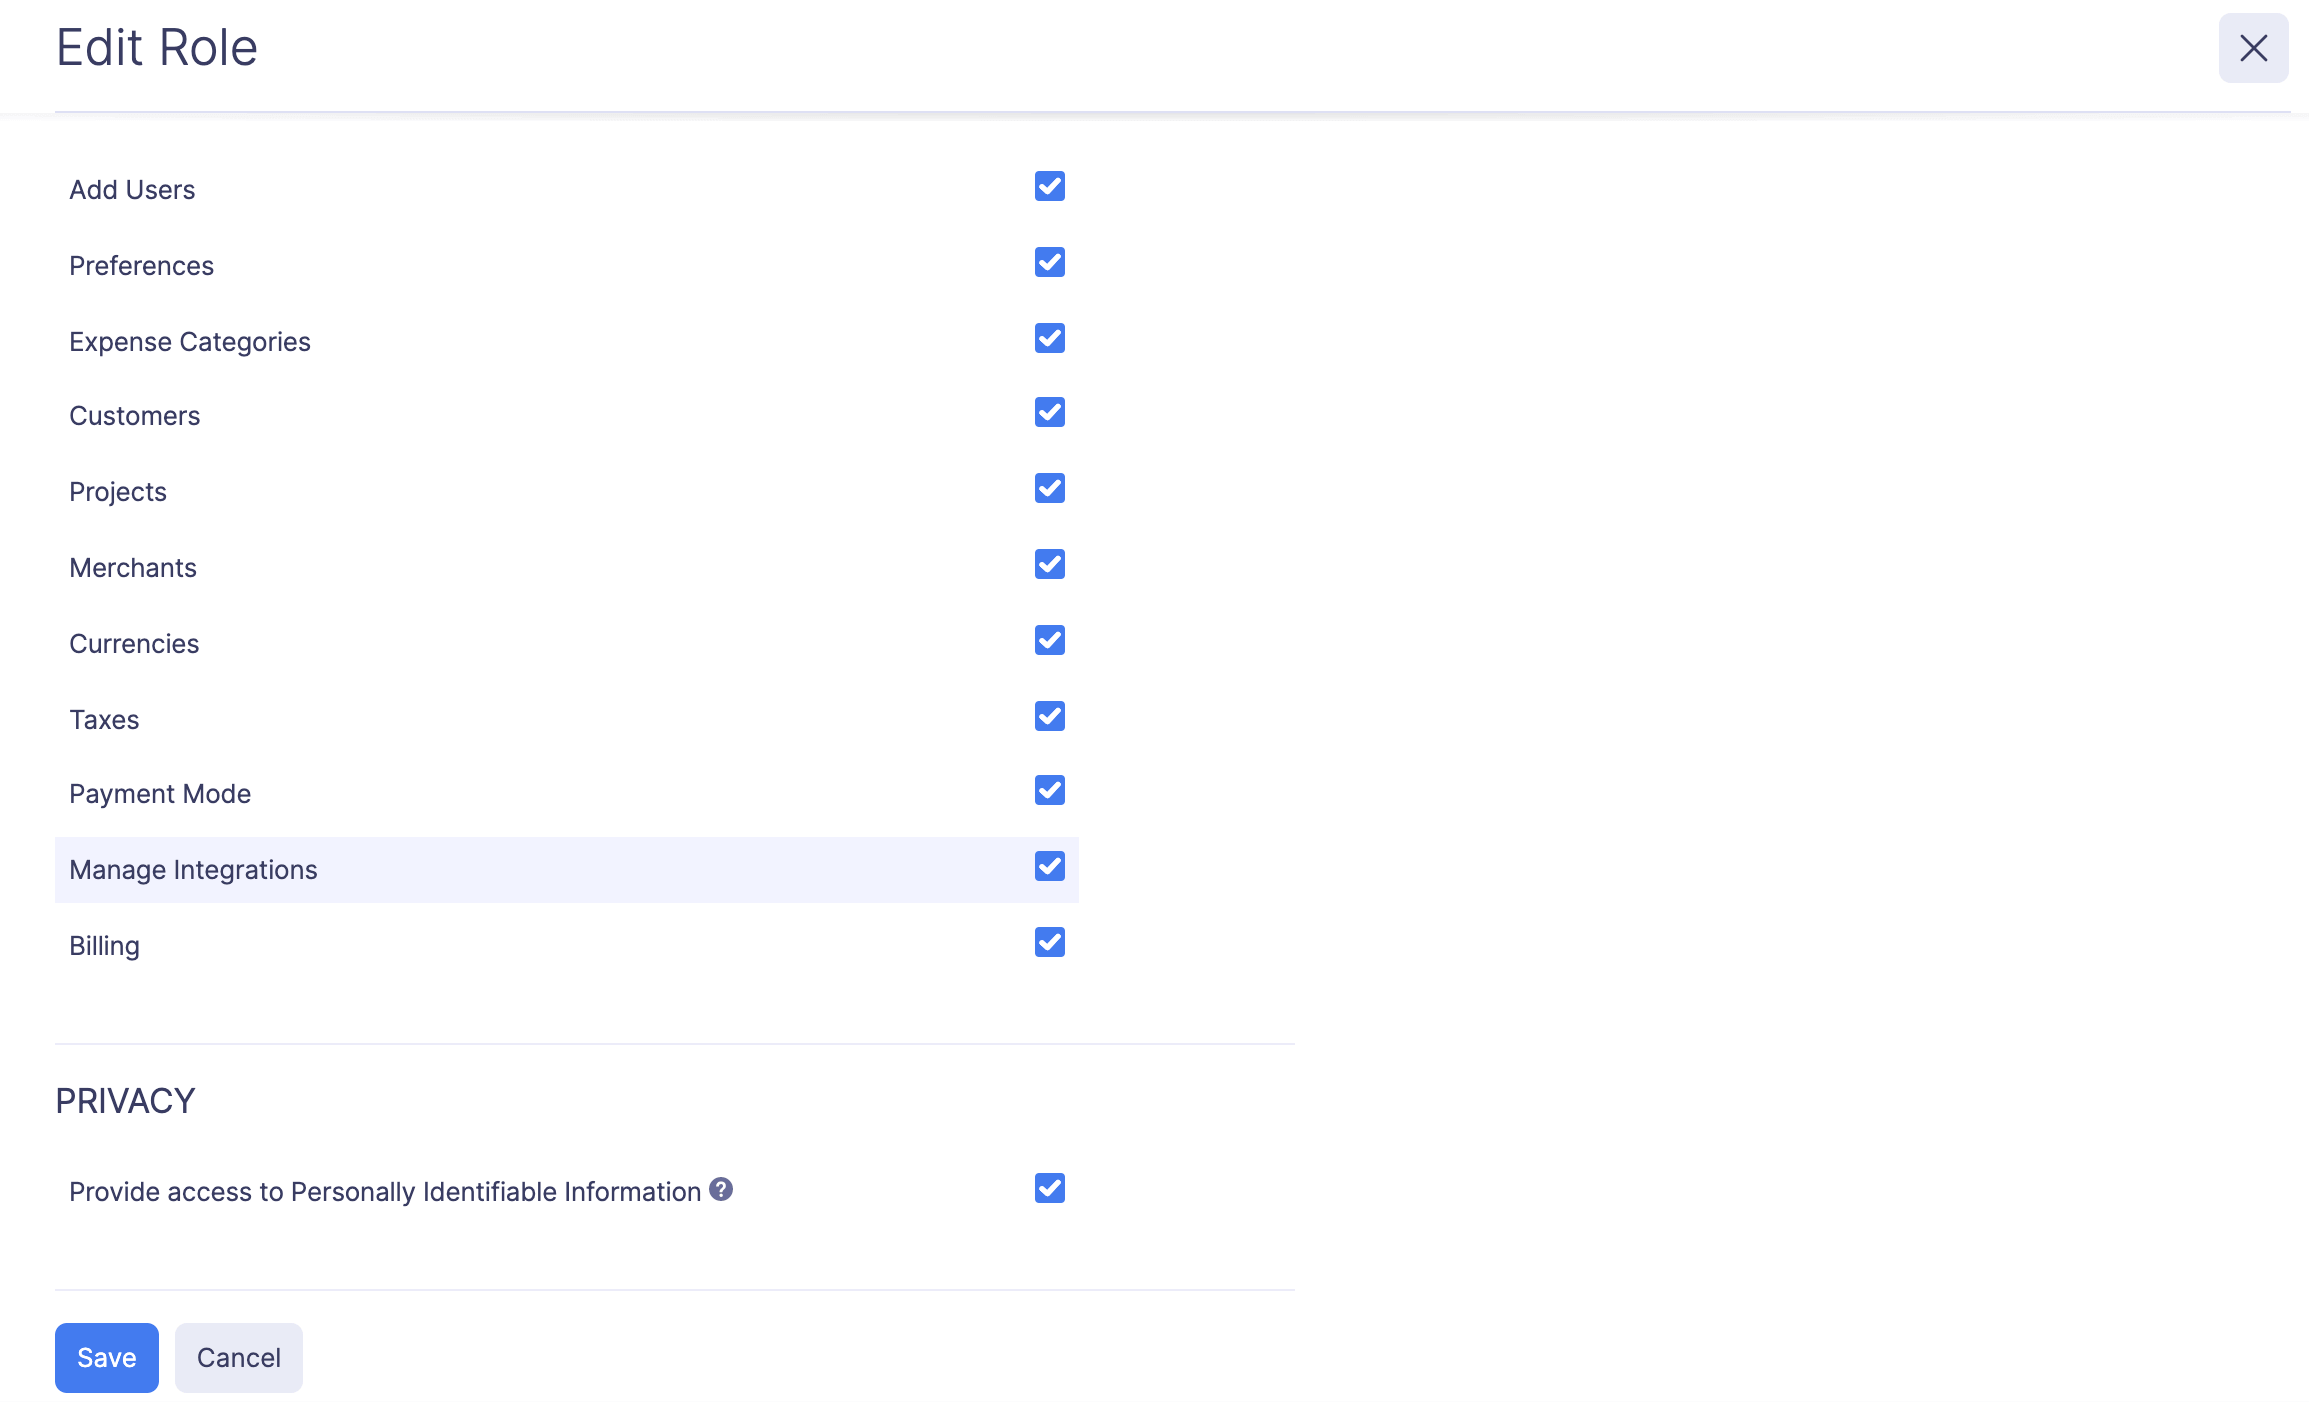Toggle the Taxes checkbox
This screenshot has width=2309, height=1402.
pos(1049,716)
